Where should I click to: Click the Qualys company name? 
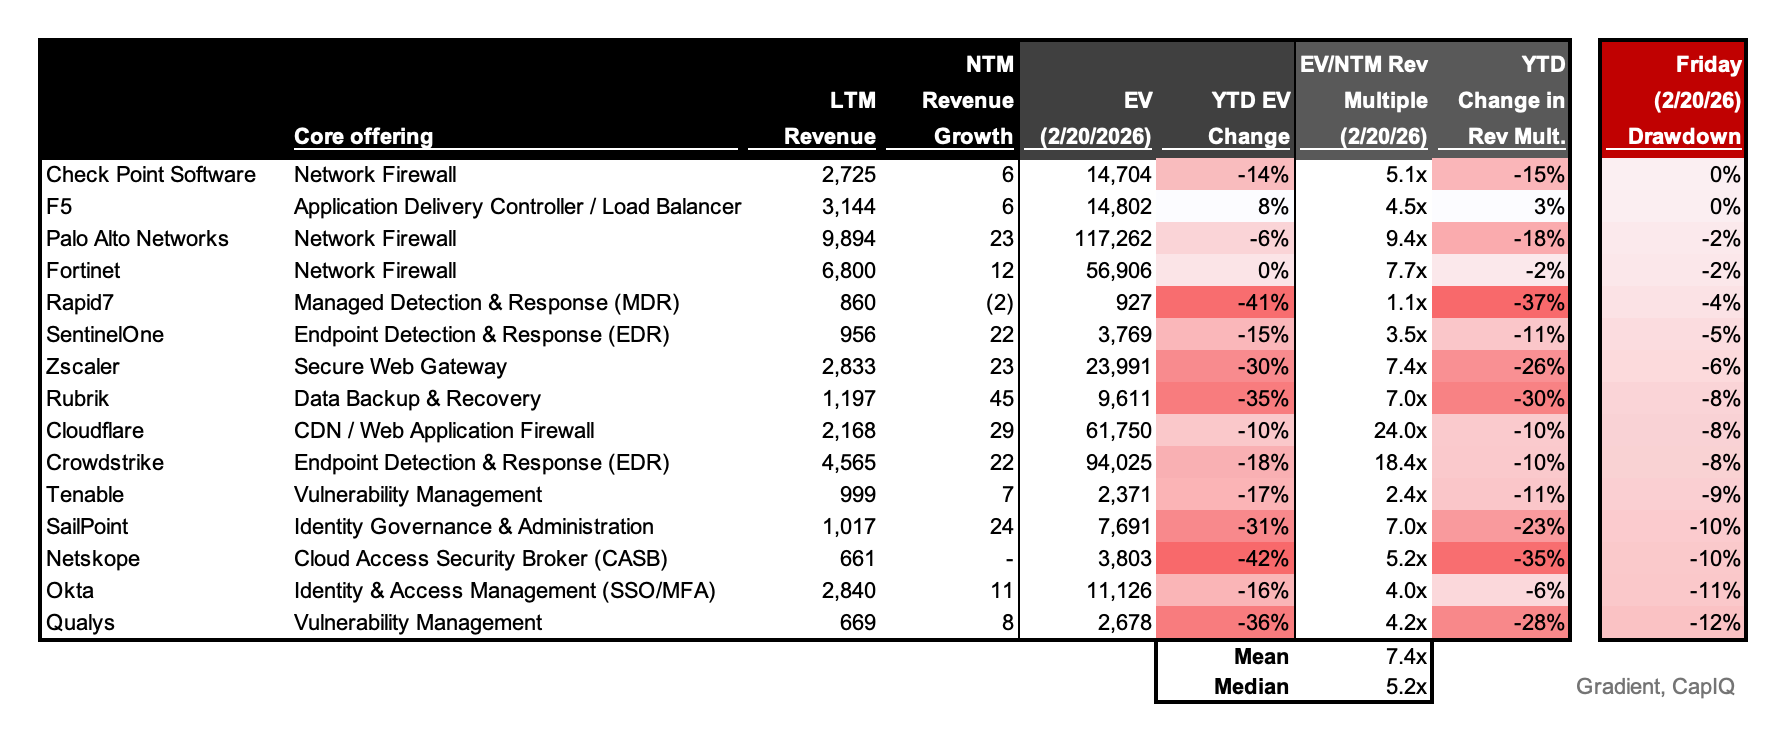pos(80,622)
